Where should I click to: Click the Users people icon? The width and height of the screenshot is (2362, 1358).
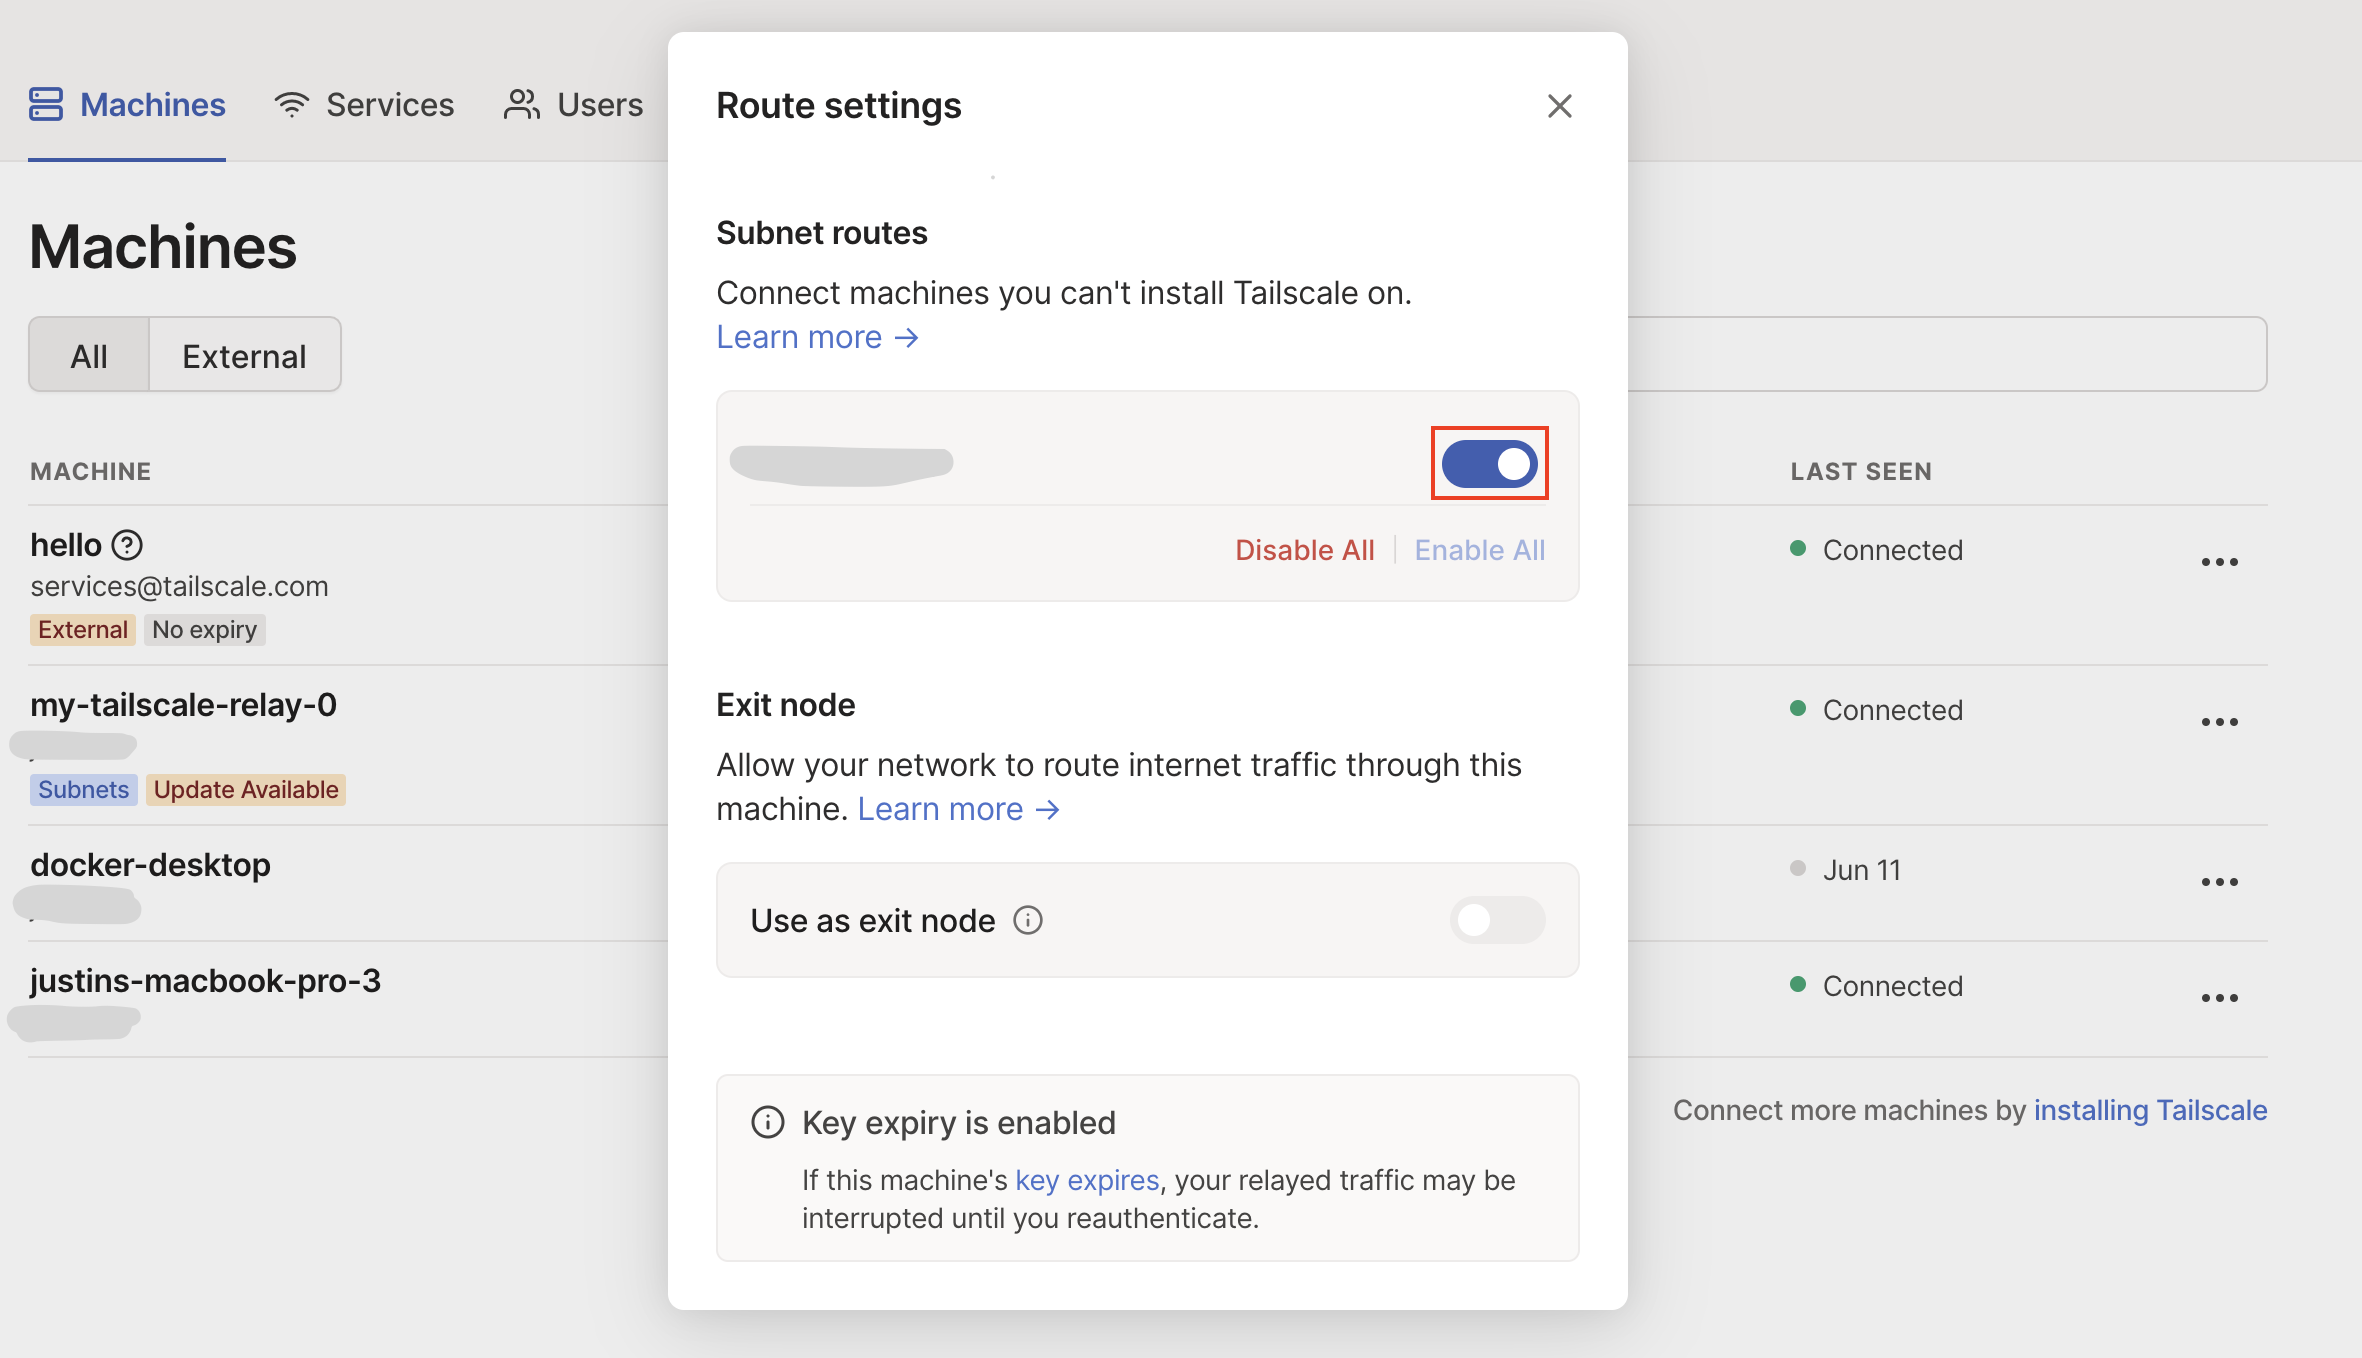[521, 104]
